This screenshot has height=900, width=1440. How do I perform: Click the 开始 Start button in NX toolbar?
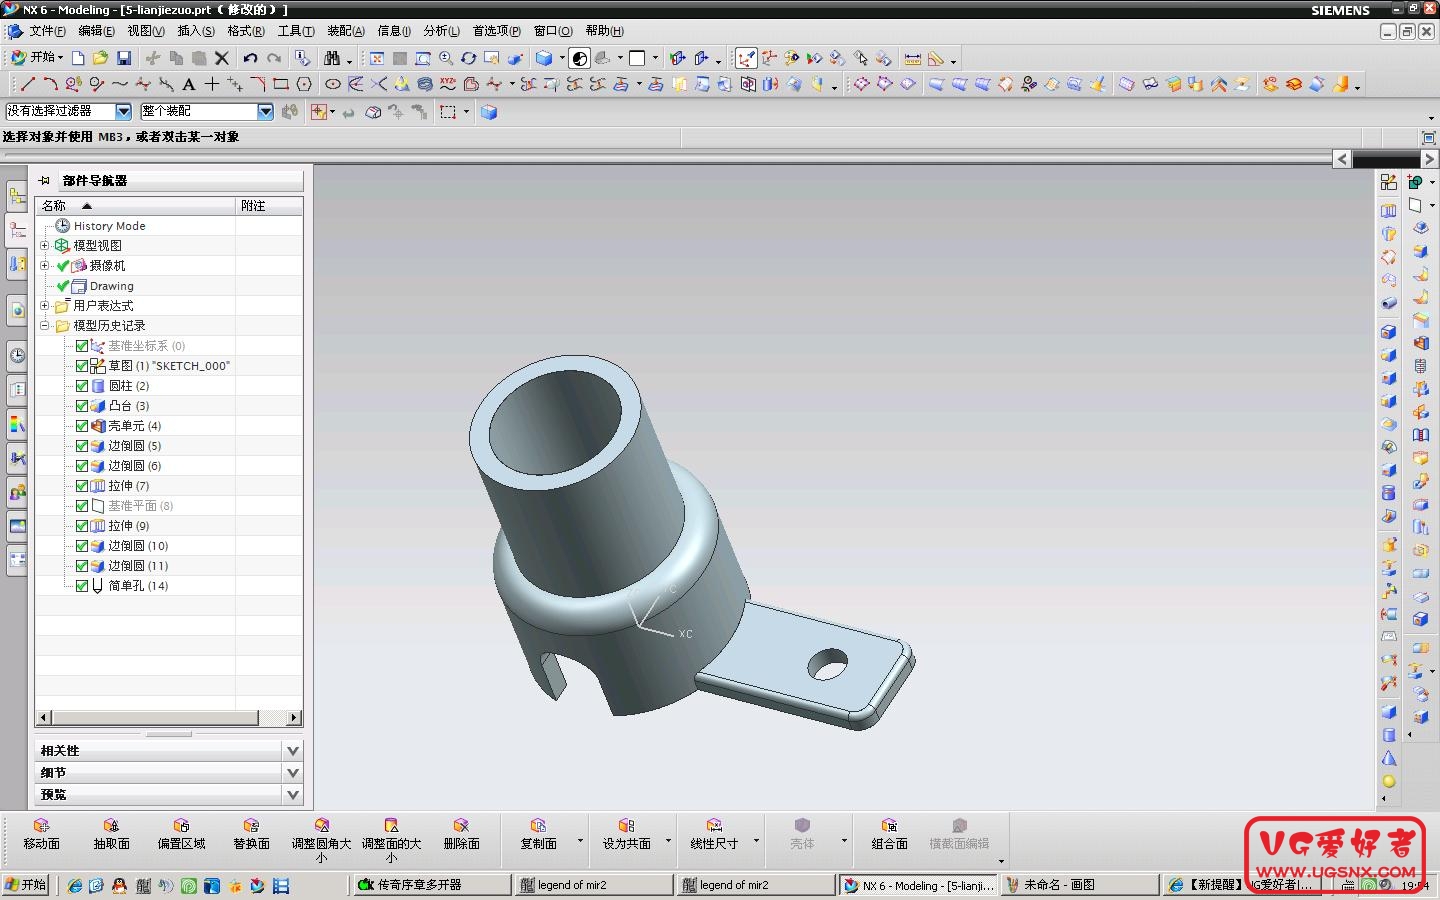point(37,58)
